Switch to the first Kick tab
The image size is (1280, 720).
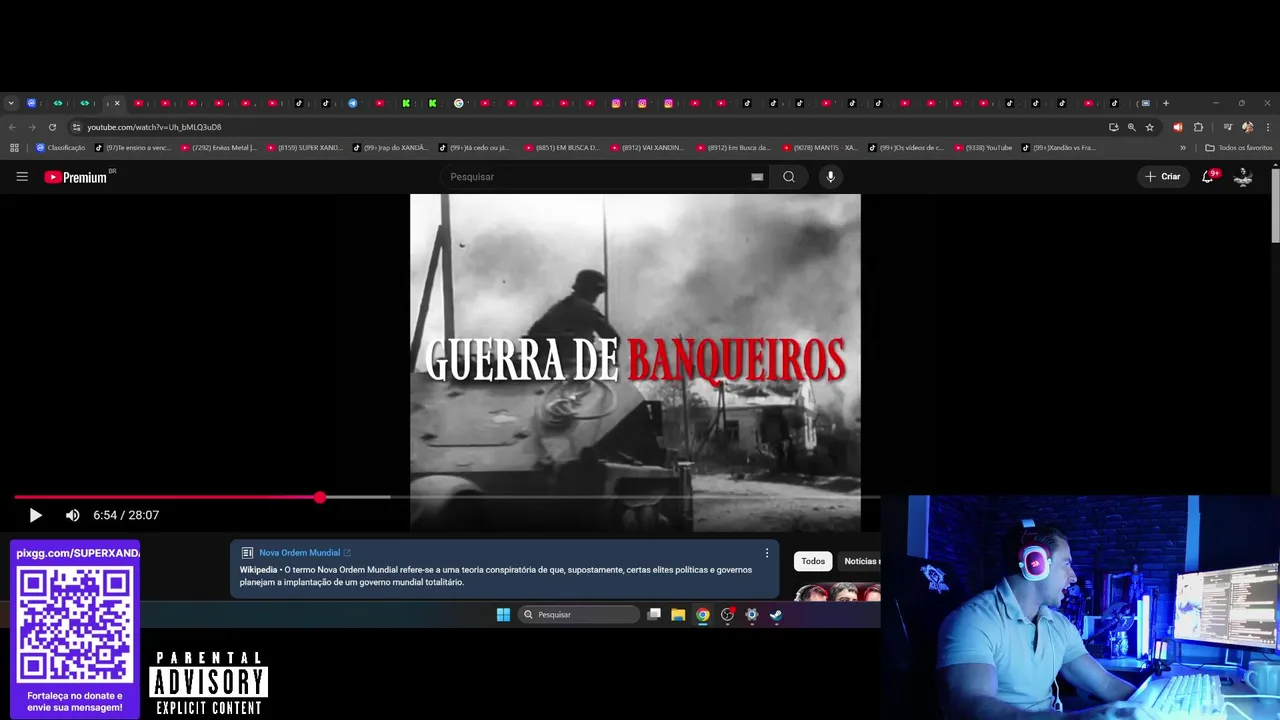coord(406,103)
